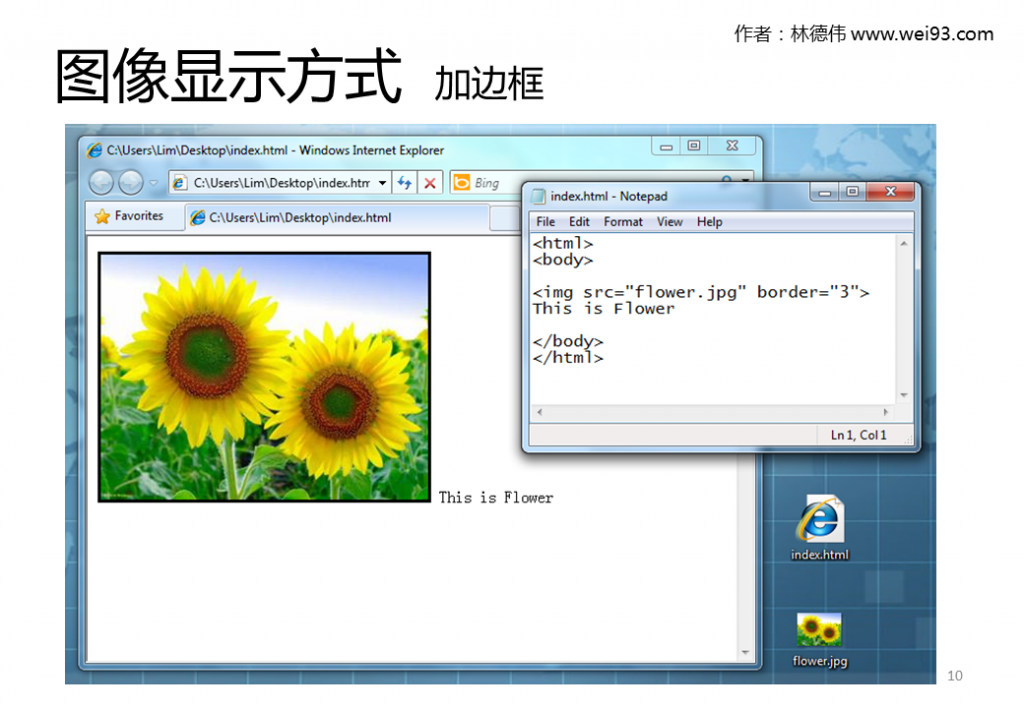Viewport: 1024px width, 708px height.
Task: Select the flower.jpg desktop icon
Action: [820, 640]
